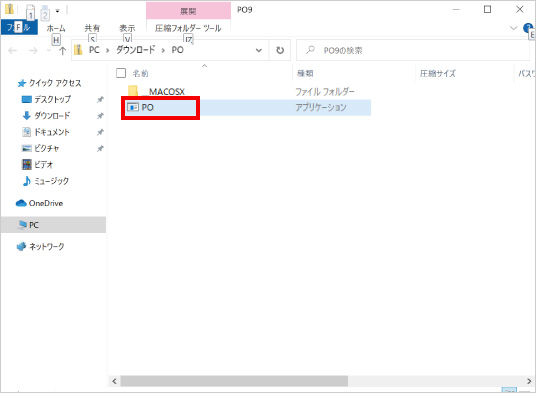Viewport: 536px width, 393px height.
Task: Toggle the select-all checkbox beside 名前
Action: tap(121, 73)
